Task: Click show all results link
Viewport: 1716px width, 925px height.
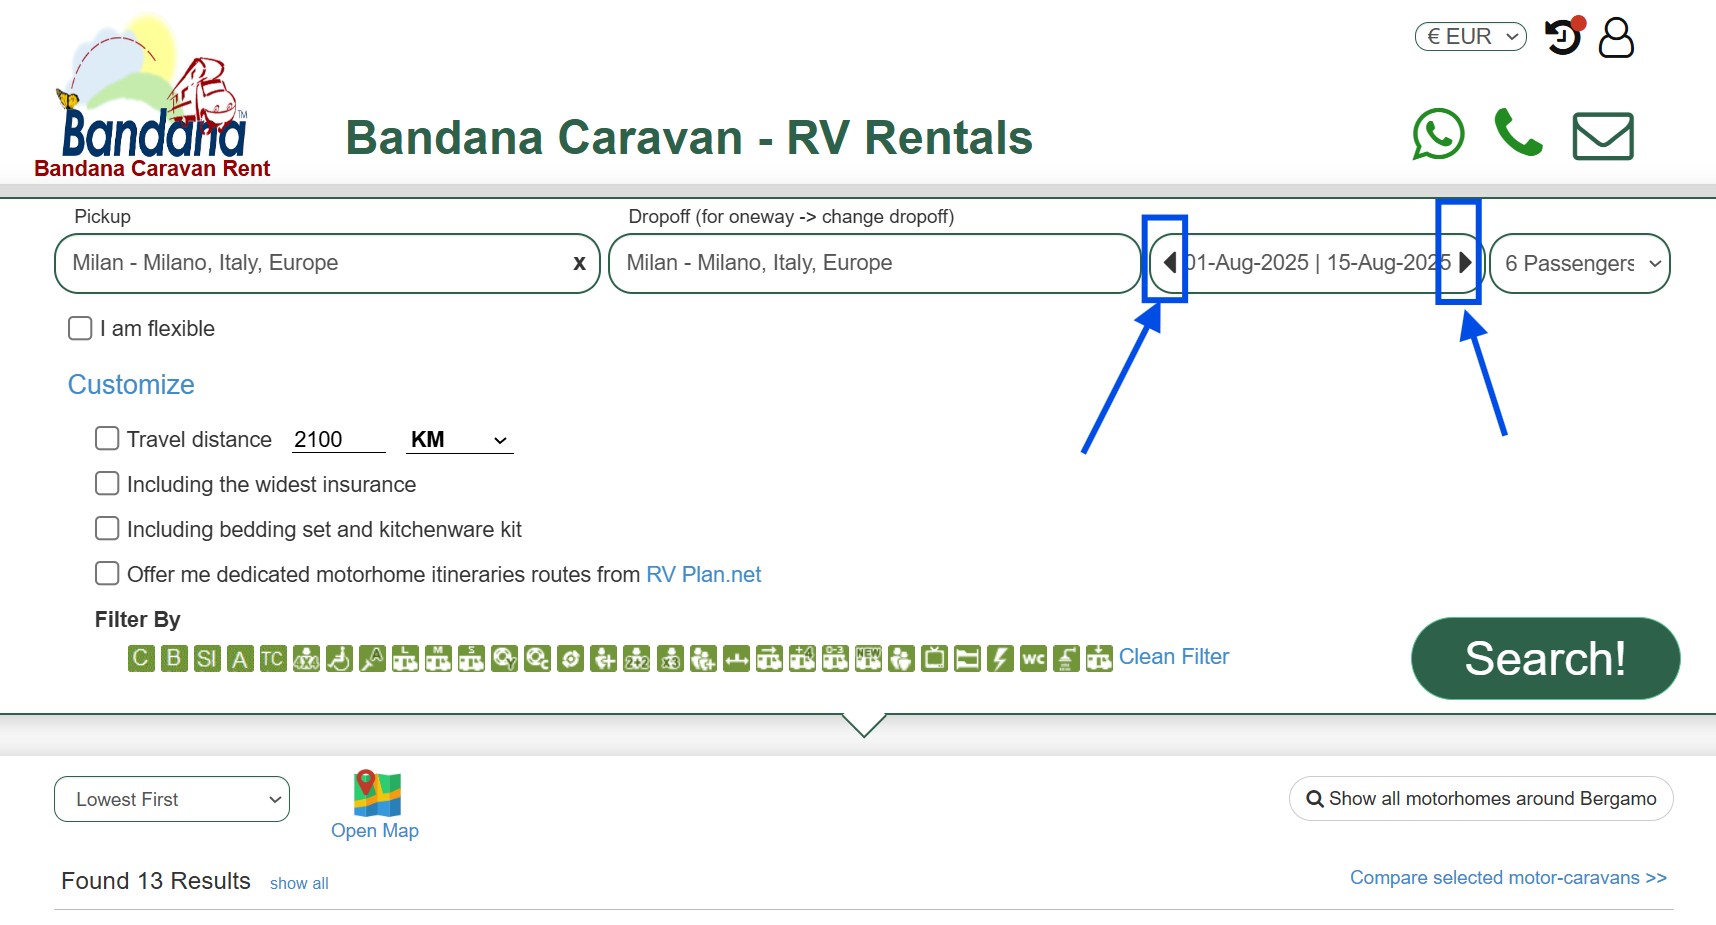Action: 299,883
